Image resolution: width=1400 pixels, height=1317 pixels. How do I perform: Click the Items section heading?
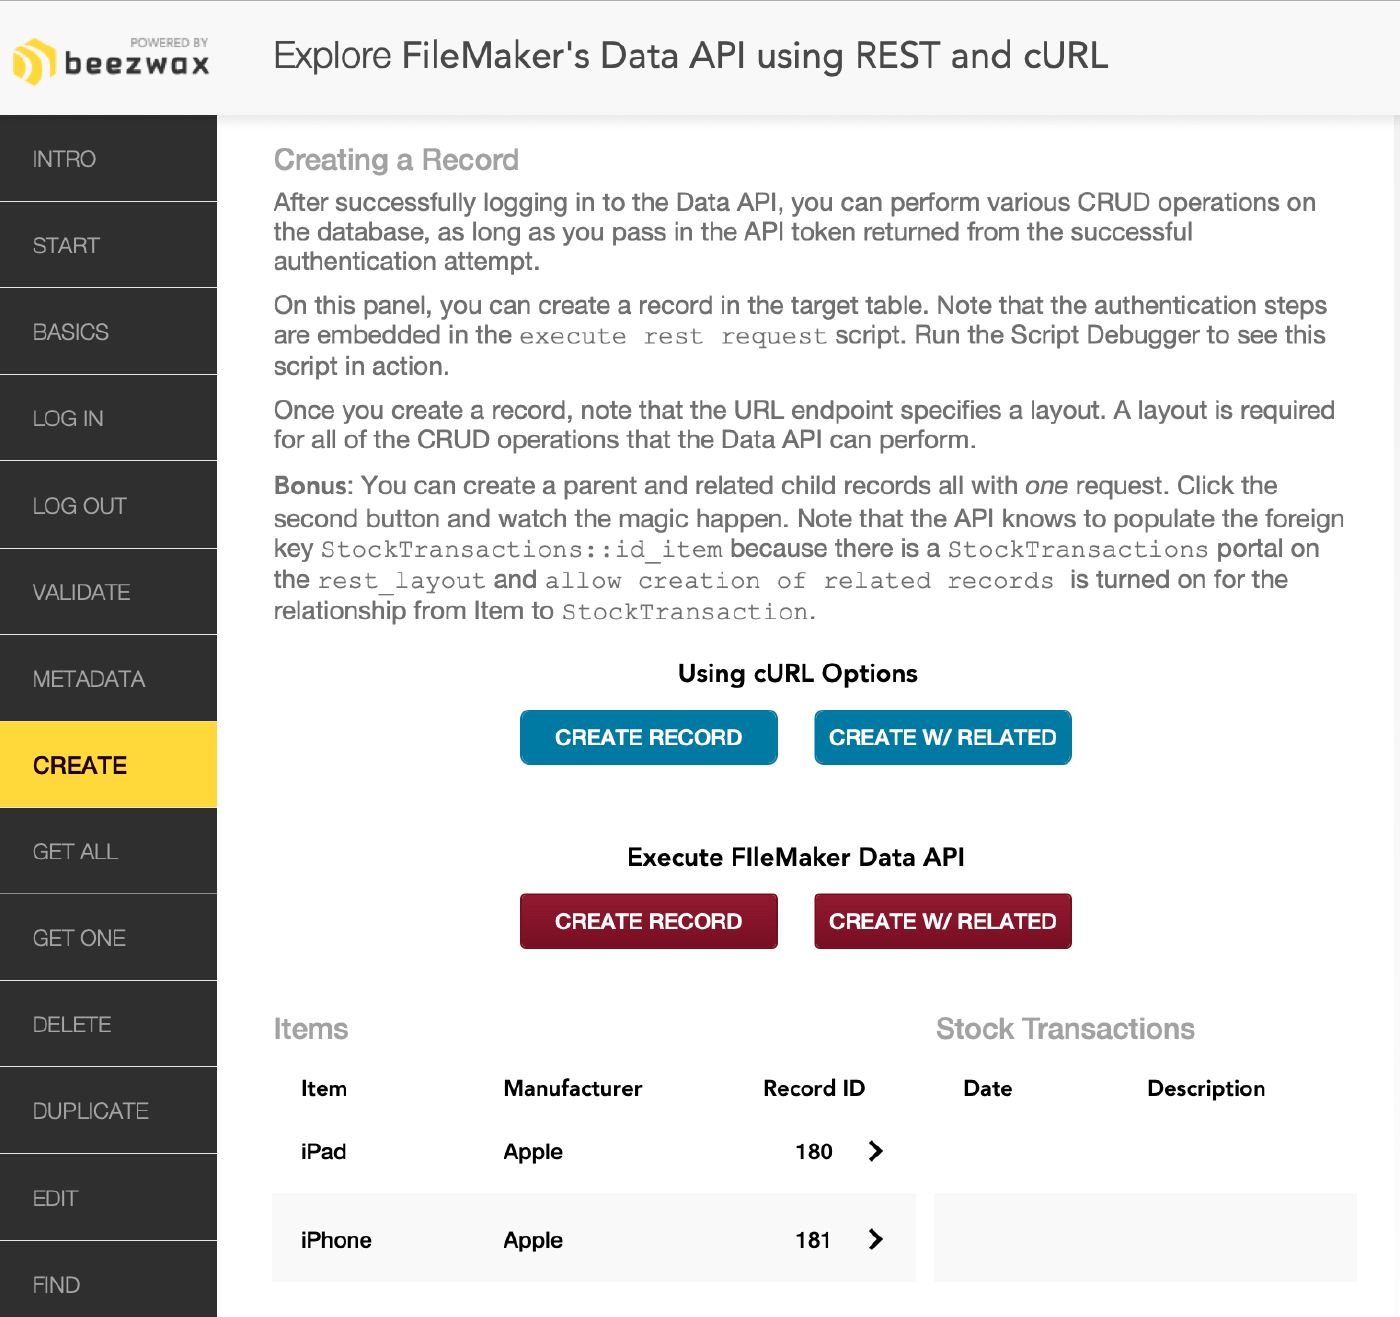tap(311, 1029)
